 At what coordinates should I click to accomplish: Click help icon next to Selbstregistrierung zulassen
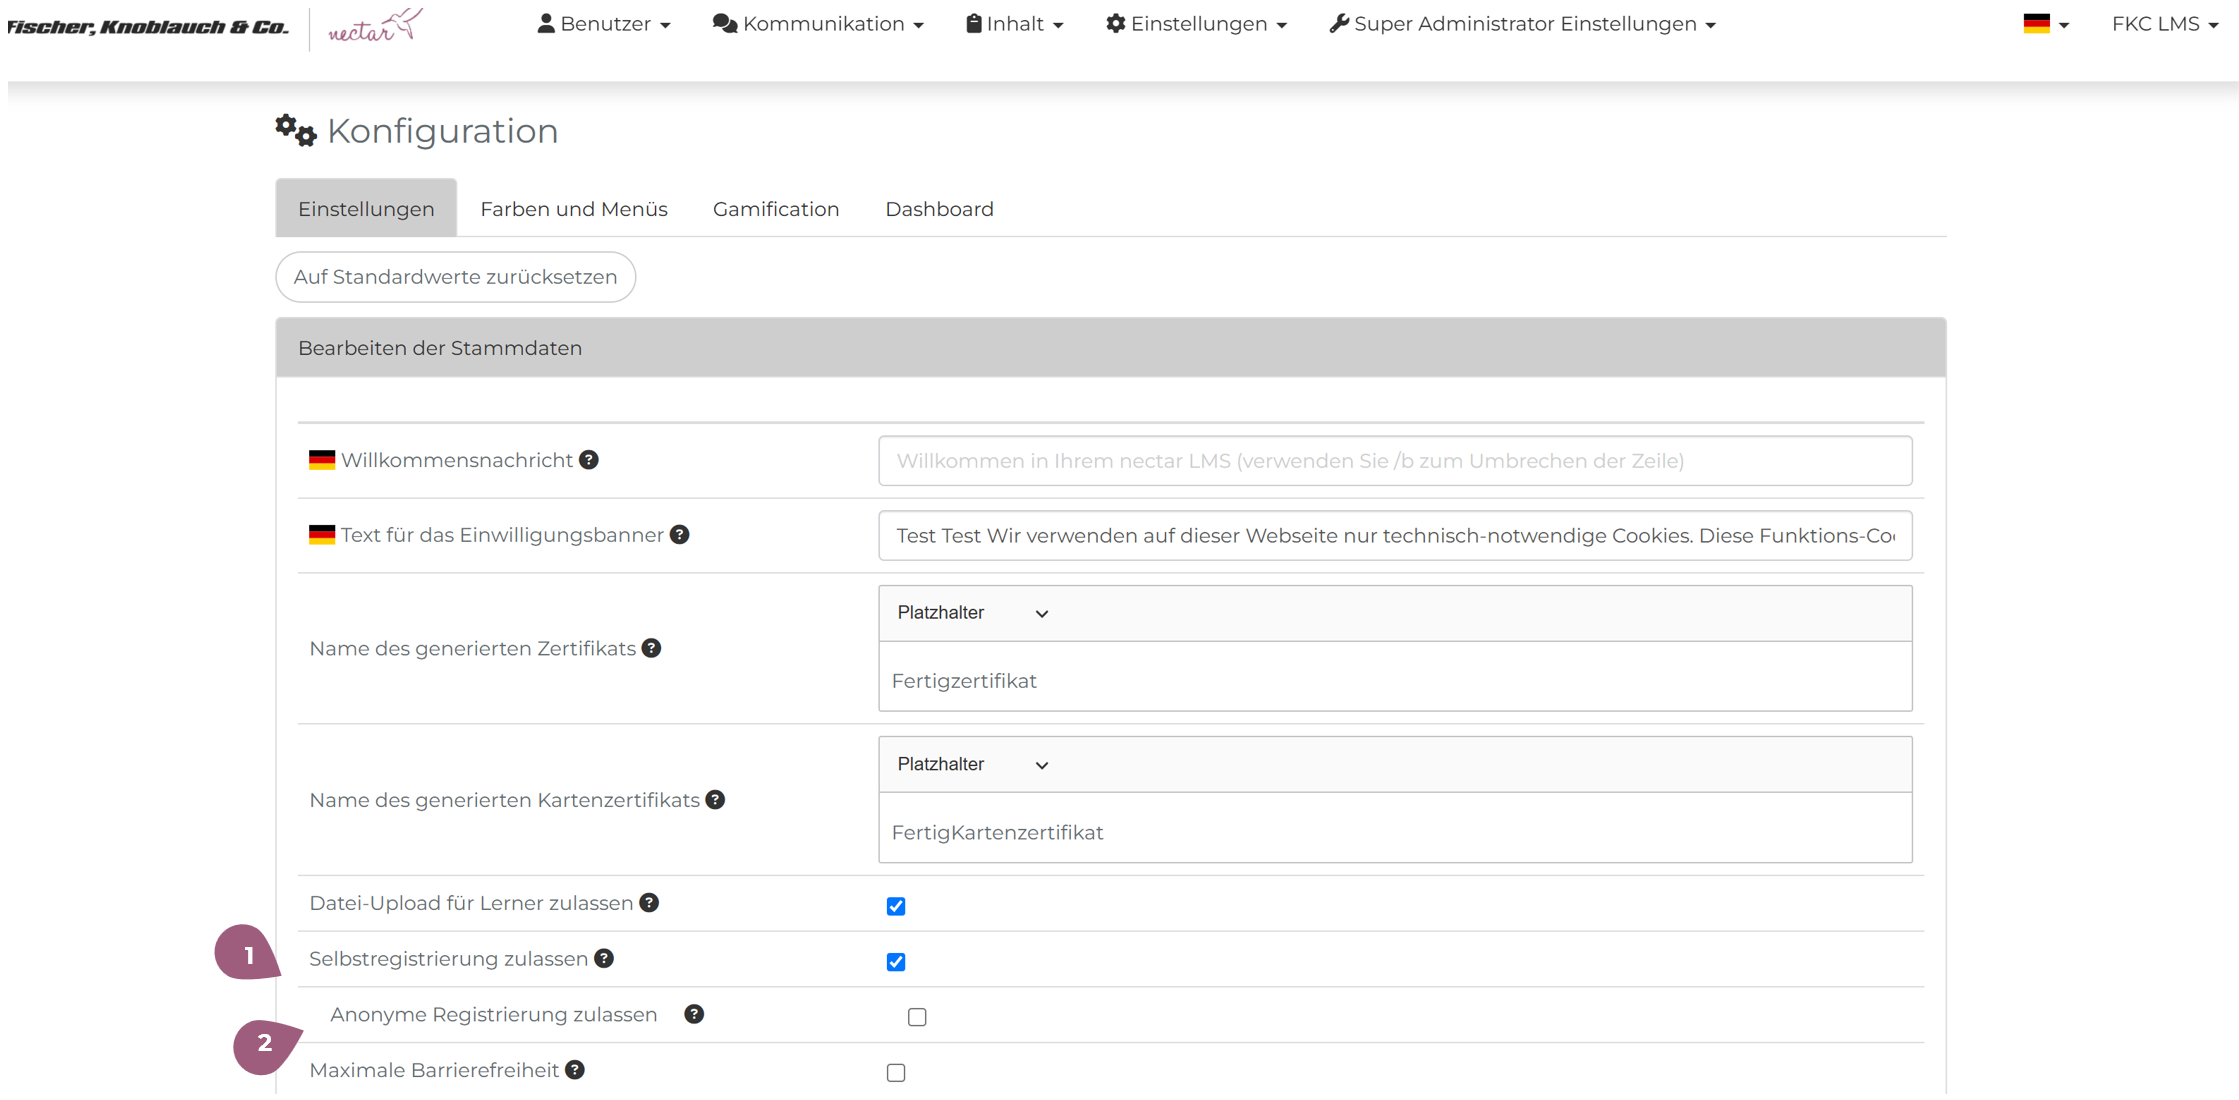point(604,959)
